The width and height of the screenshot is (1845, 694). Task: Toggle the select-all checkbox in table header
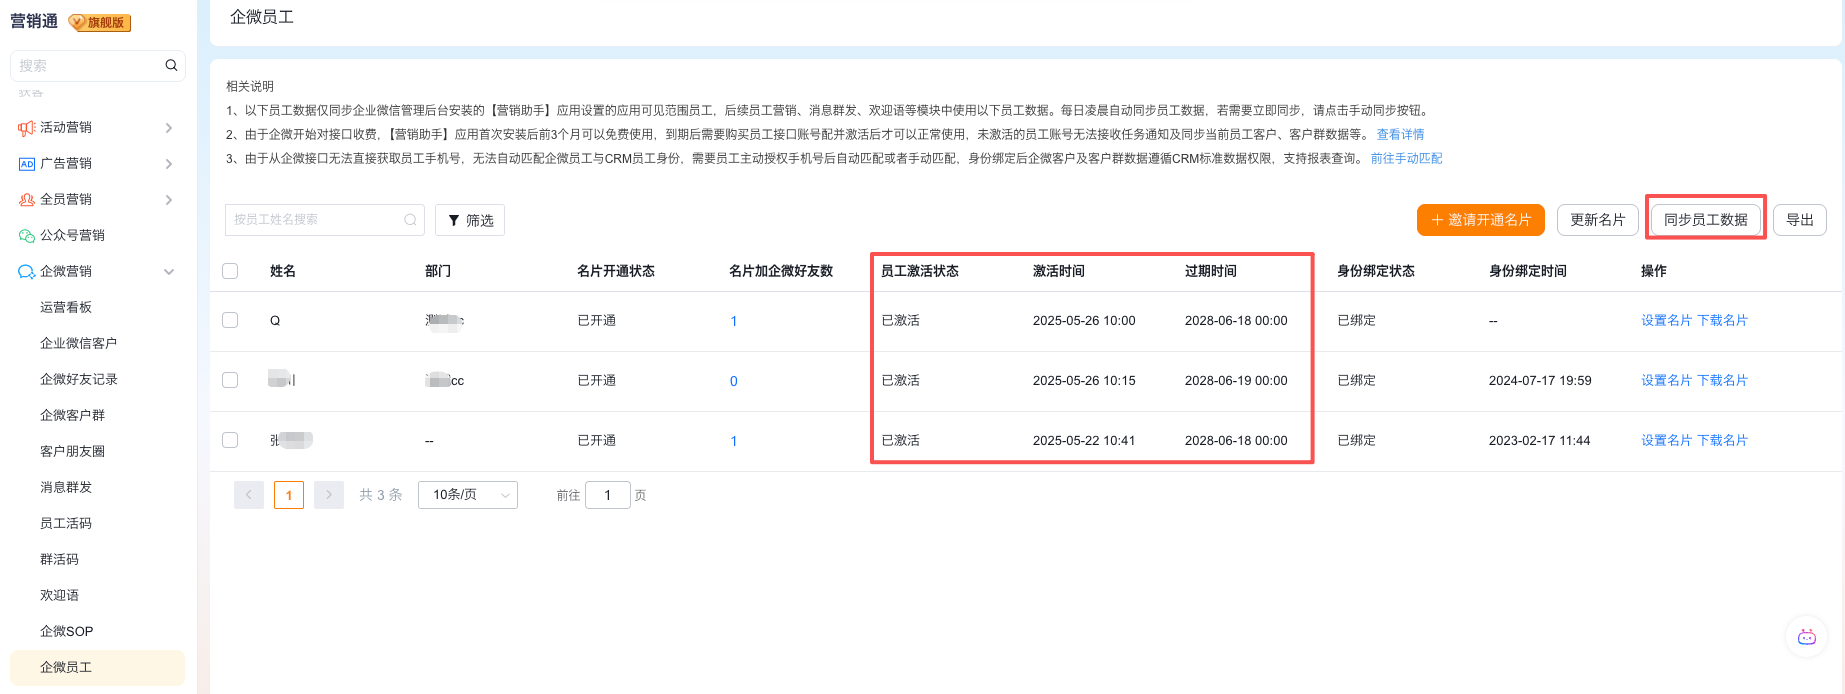(x=230, y=271)
